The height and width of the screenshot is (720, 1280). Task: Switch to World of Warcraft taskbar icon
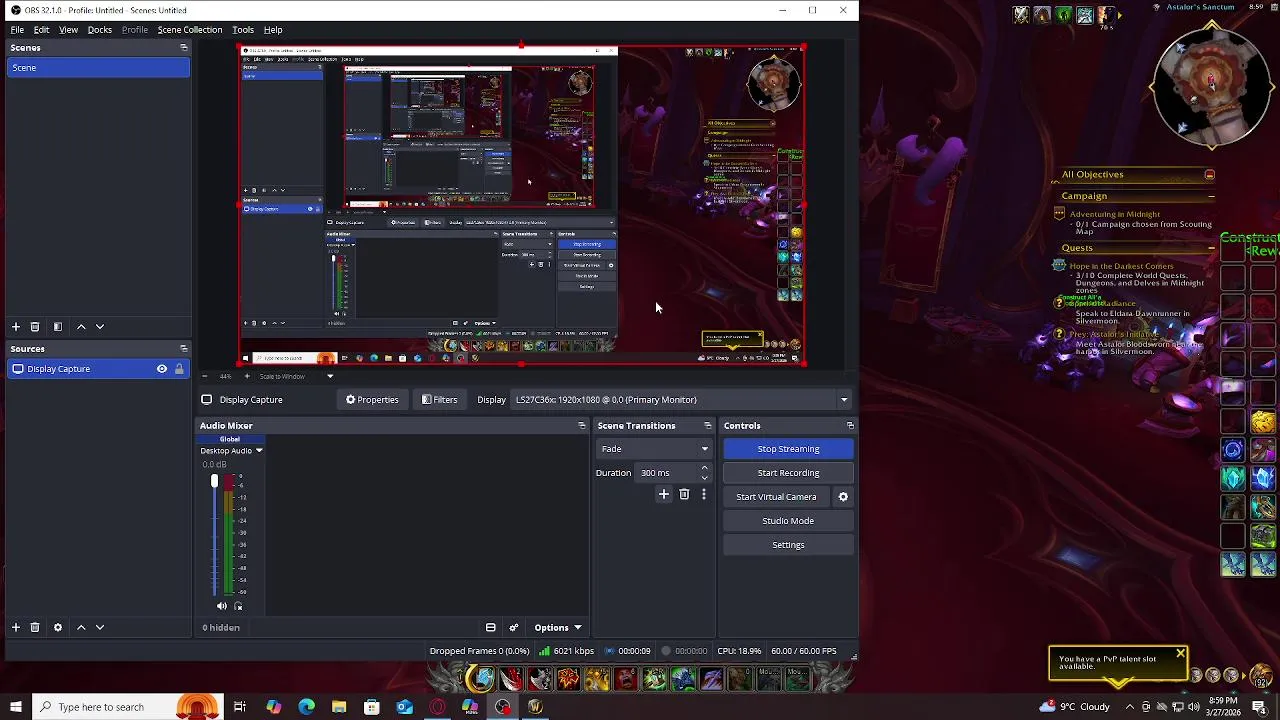535,707
